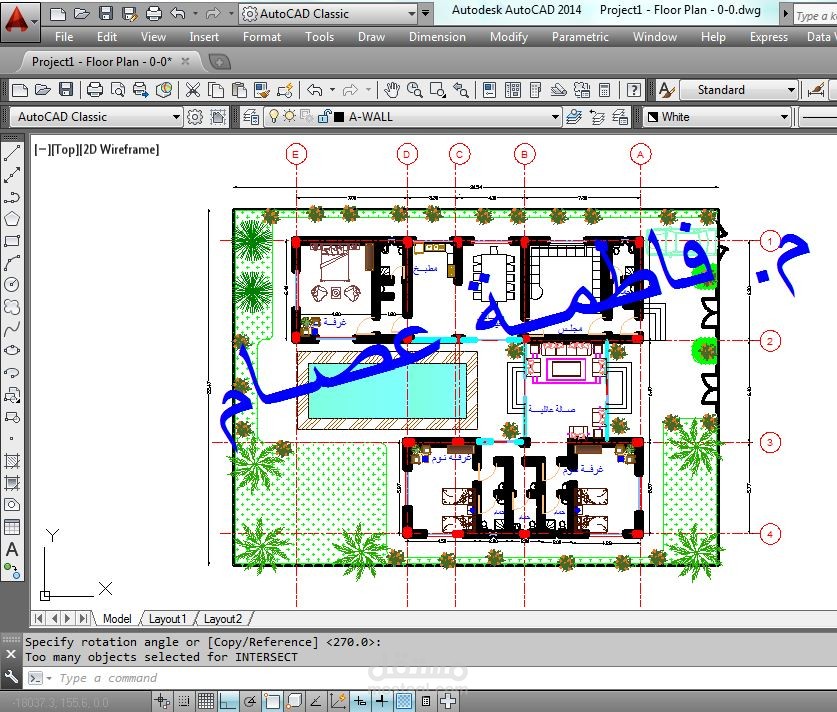Open AutoCAD Classic workspace dropdown in title bar
This screenshot has height=712, width=837.
coord(412,13)
